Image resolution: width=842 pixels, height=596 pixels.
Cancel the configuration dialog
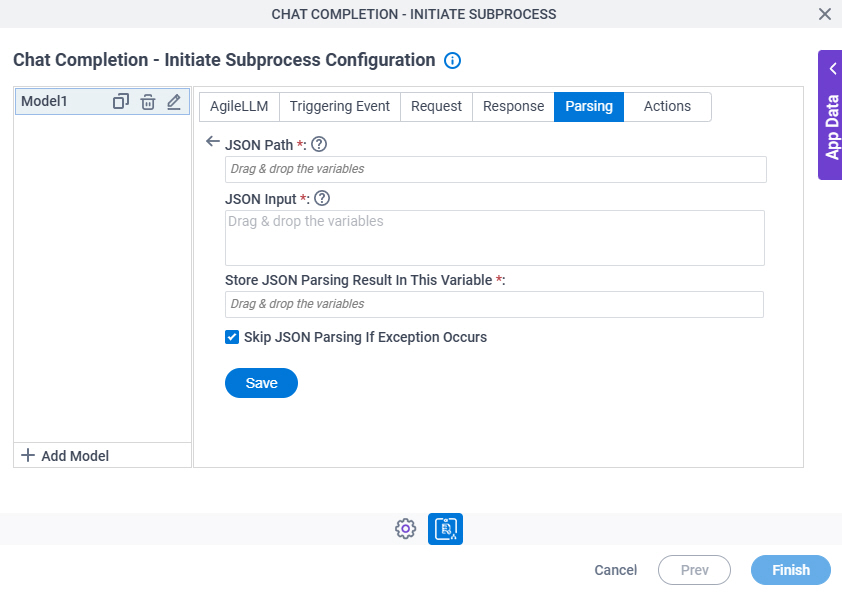click(615, 570)
